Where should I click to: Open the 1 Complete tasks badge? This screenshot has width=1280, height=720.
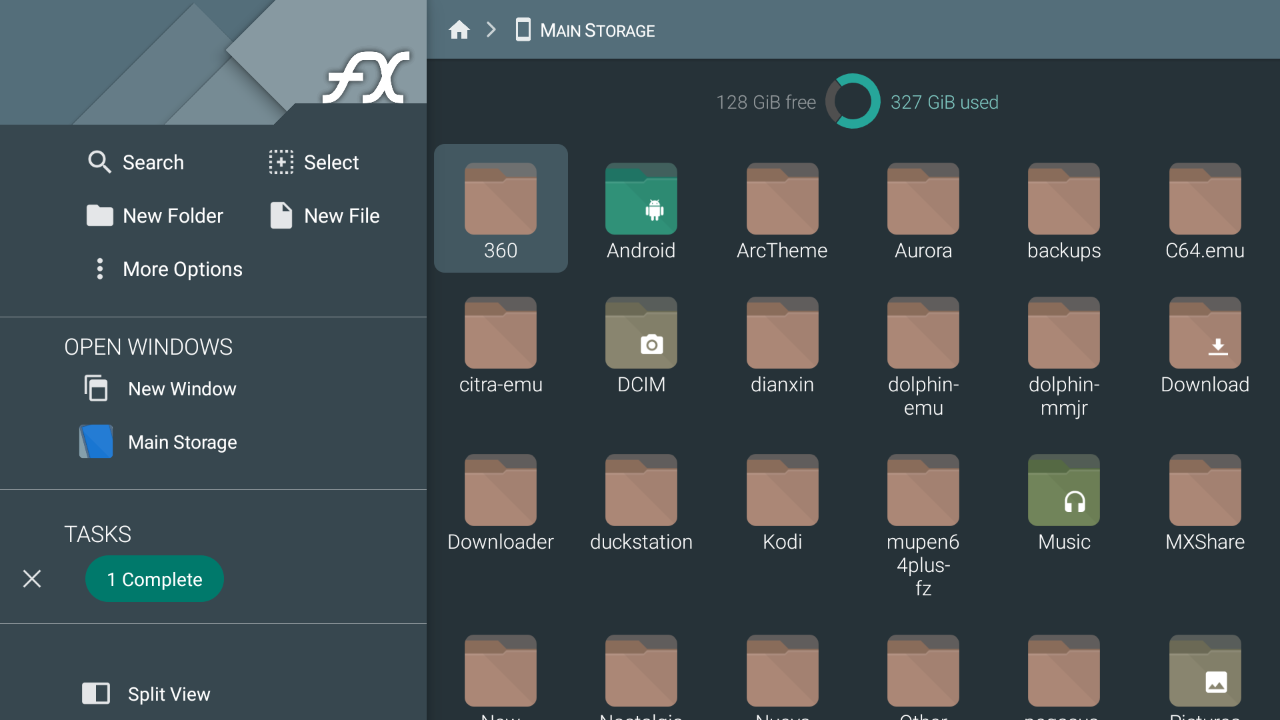(155, 579)
